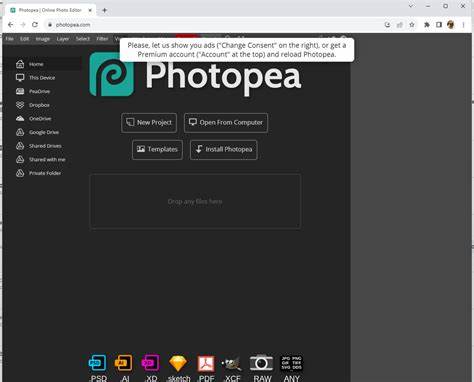Screen dimensions: 474x382
Task: Click the Sketch format icon
Action: 178,363
